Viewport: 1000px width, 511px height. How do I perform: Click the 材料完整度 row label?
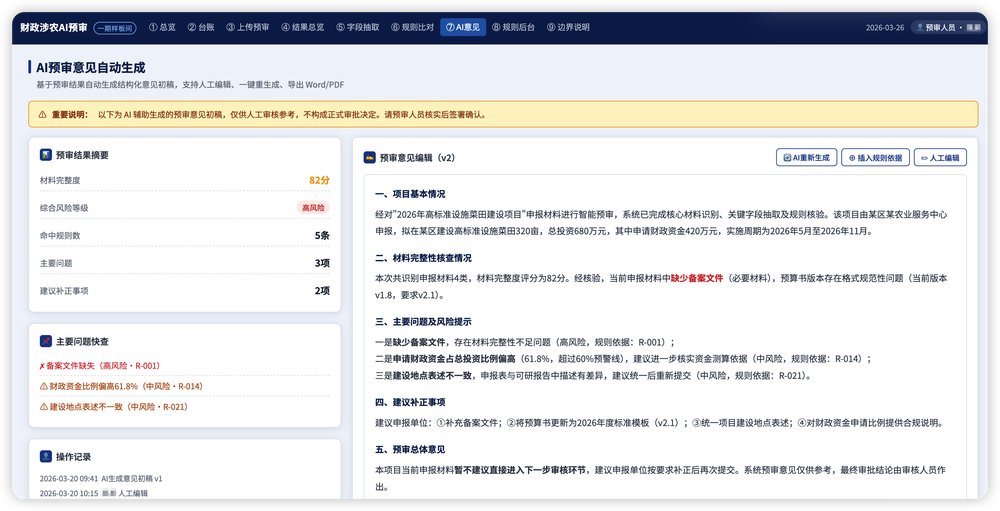(60, 181)
